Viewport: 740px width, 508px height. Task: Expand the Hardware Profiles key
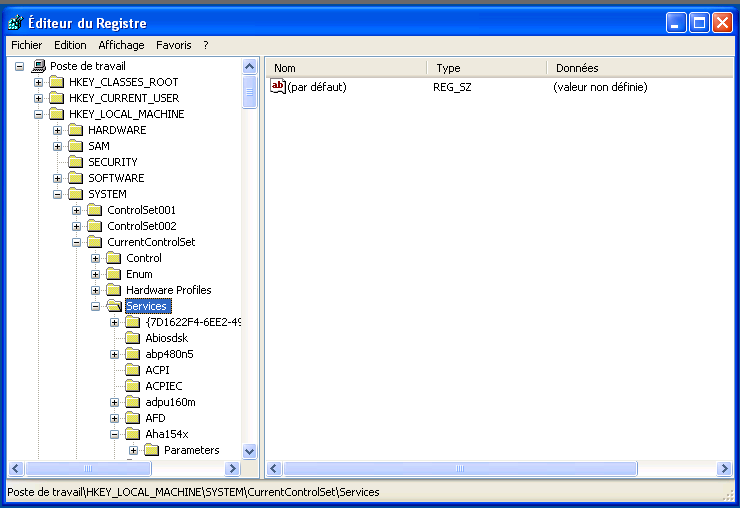(96, 290)
